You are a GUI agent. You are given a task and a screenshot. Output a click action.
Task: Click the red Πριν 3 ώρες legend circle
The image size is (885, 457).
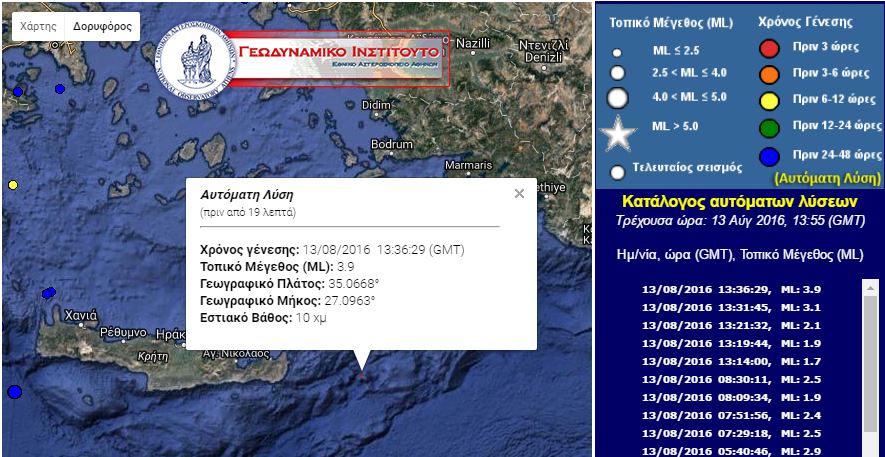click(769, 48)
